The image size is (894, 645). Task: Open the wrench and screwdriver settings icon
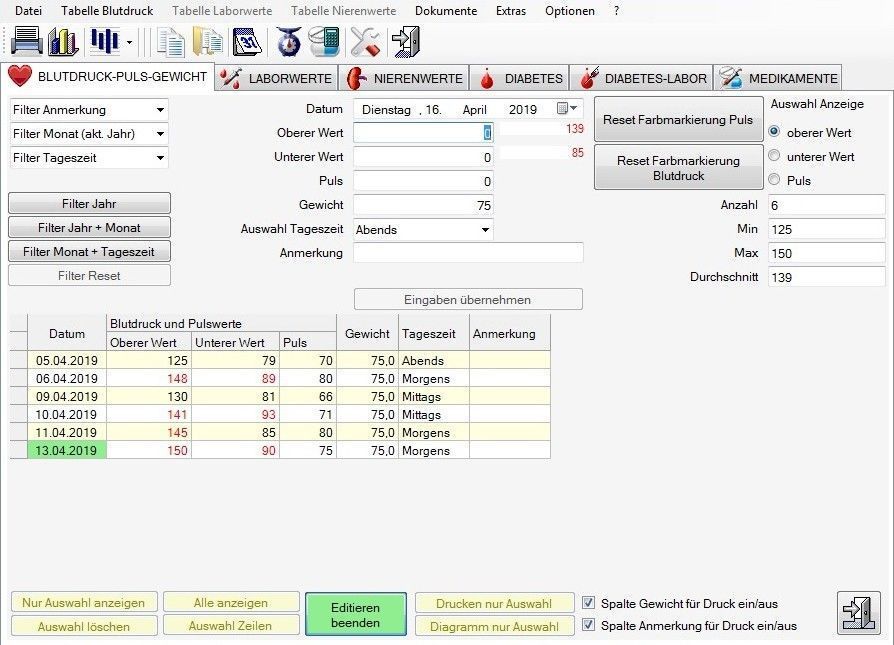click(364, 42)
